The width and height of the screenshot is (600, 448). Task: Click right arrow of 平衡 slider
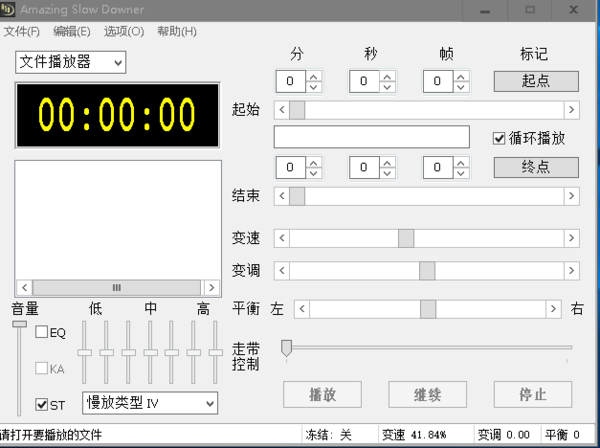pos(553,309)
